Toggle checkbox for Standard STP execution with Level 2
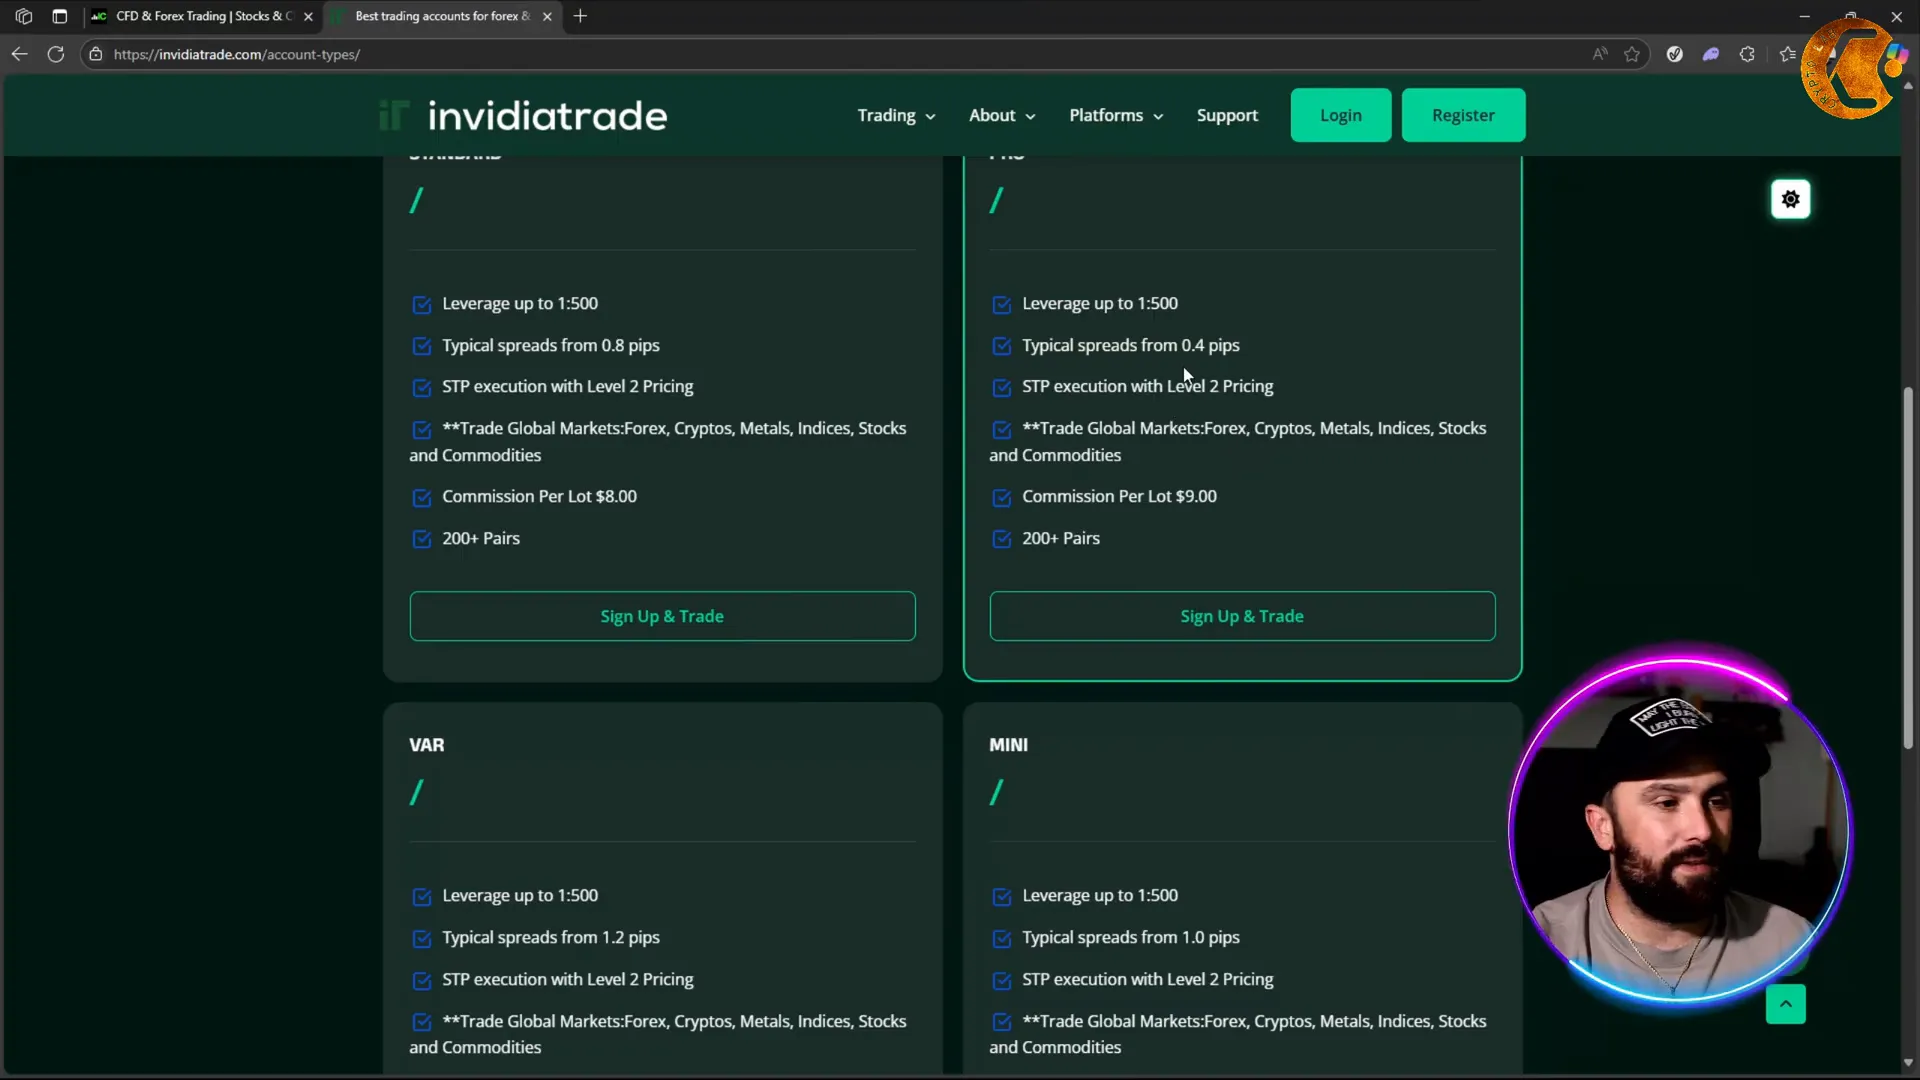 (x=422, y=387)
